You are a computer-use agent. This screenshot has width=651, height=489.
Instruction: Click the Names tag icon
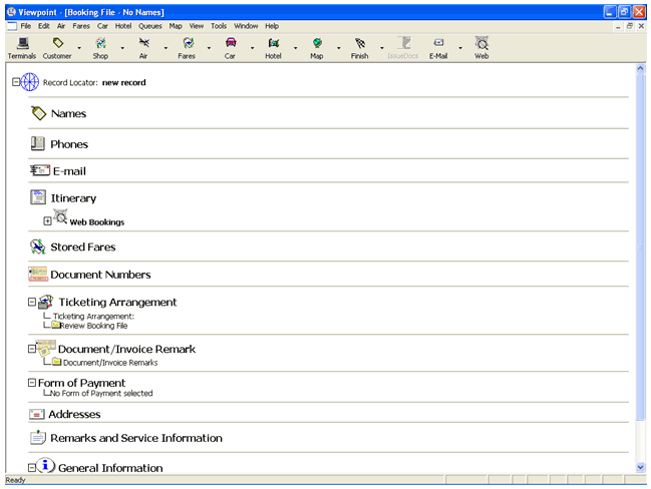click(39, 113)
